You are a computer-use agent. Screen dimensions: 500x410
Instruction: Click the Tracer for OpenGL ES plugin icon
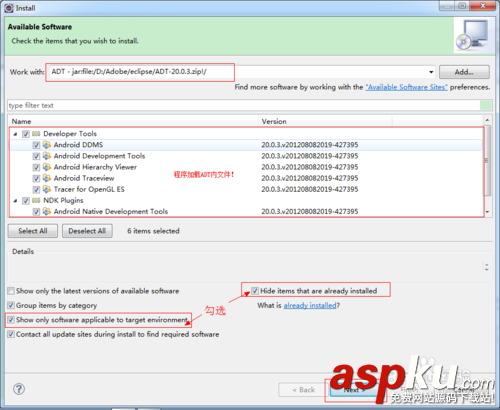(47, 189)
